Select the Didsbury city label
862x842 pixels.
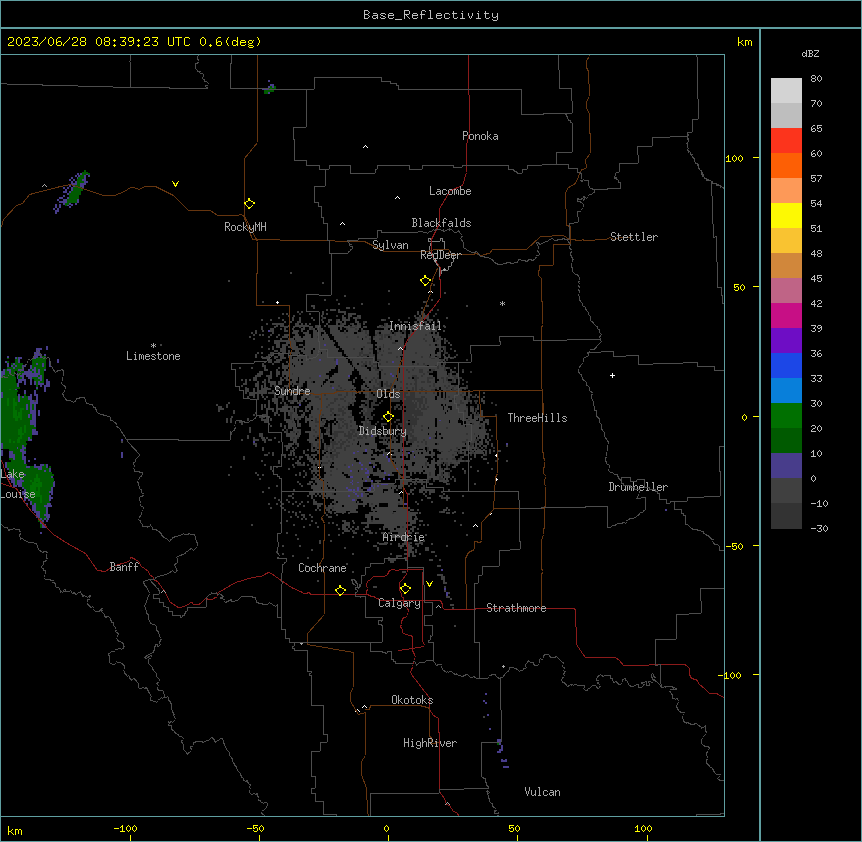(x=382, y=431)
